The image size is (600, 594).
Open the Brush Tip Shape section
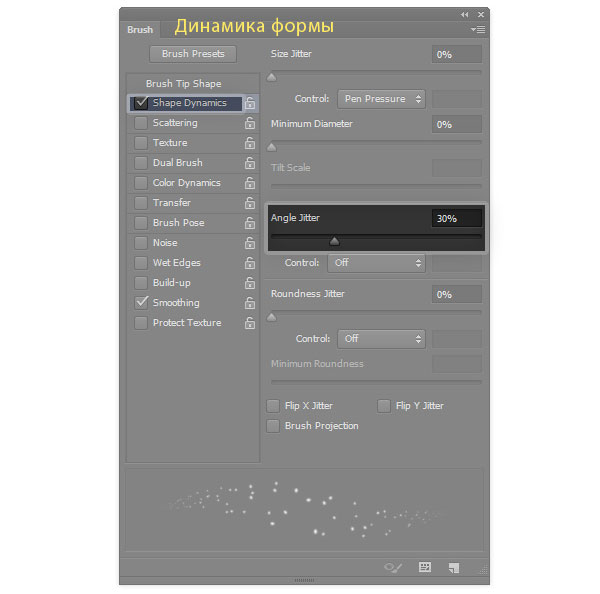(x=183, y=83)
